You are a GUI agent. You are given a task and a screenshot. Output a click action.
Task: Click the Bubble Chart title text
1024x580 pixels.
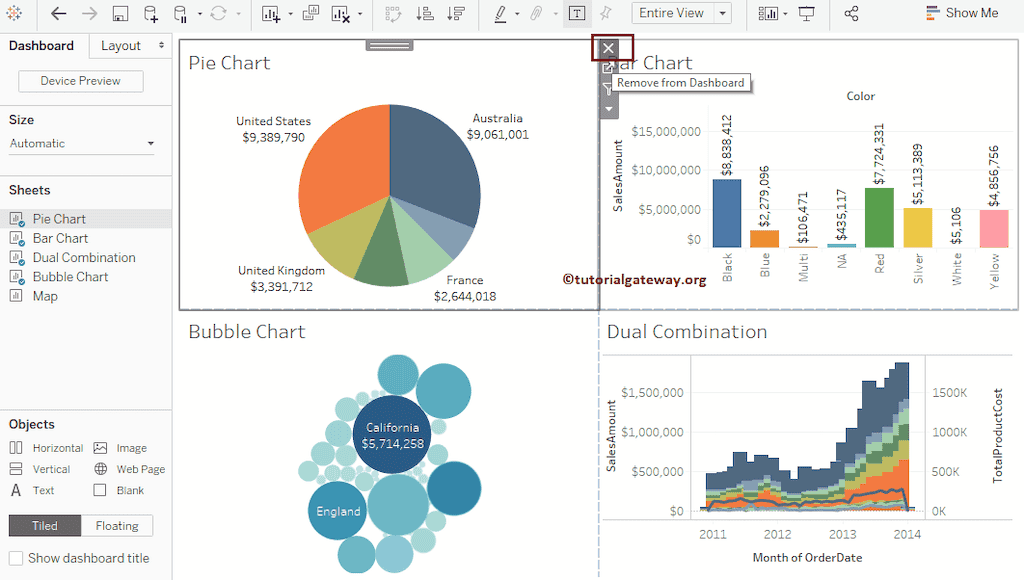247,332
